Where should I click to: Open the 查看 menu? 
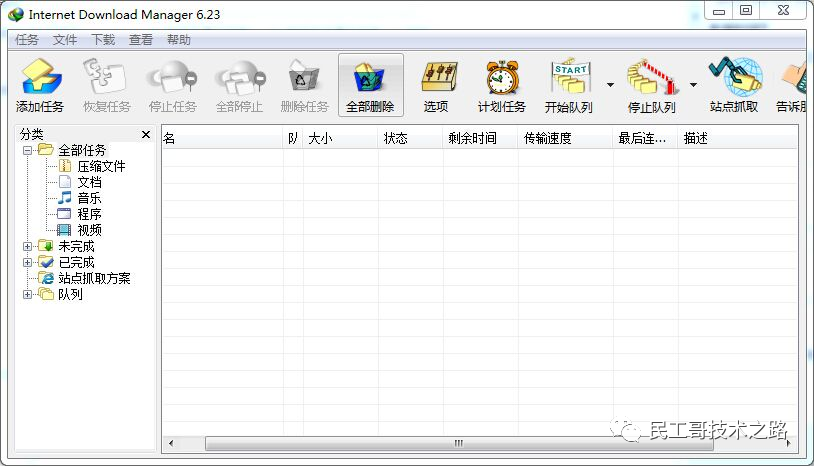141,40
